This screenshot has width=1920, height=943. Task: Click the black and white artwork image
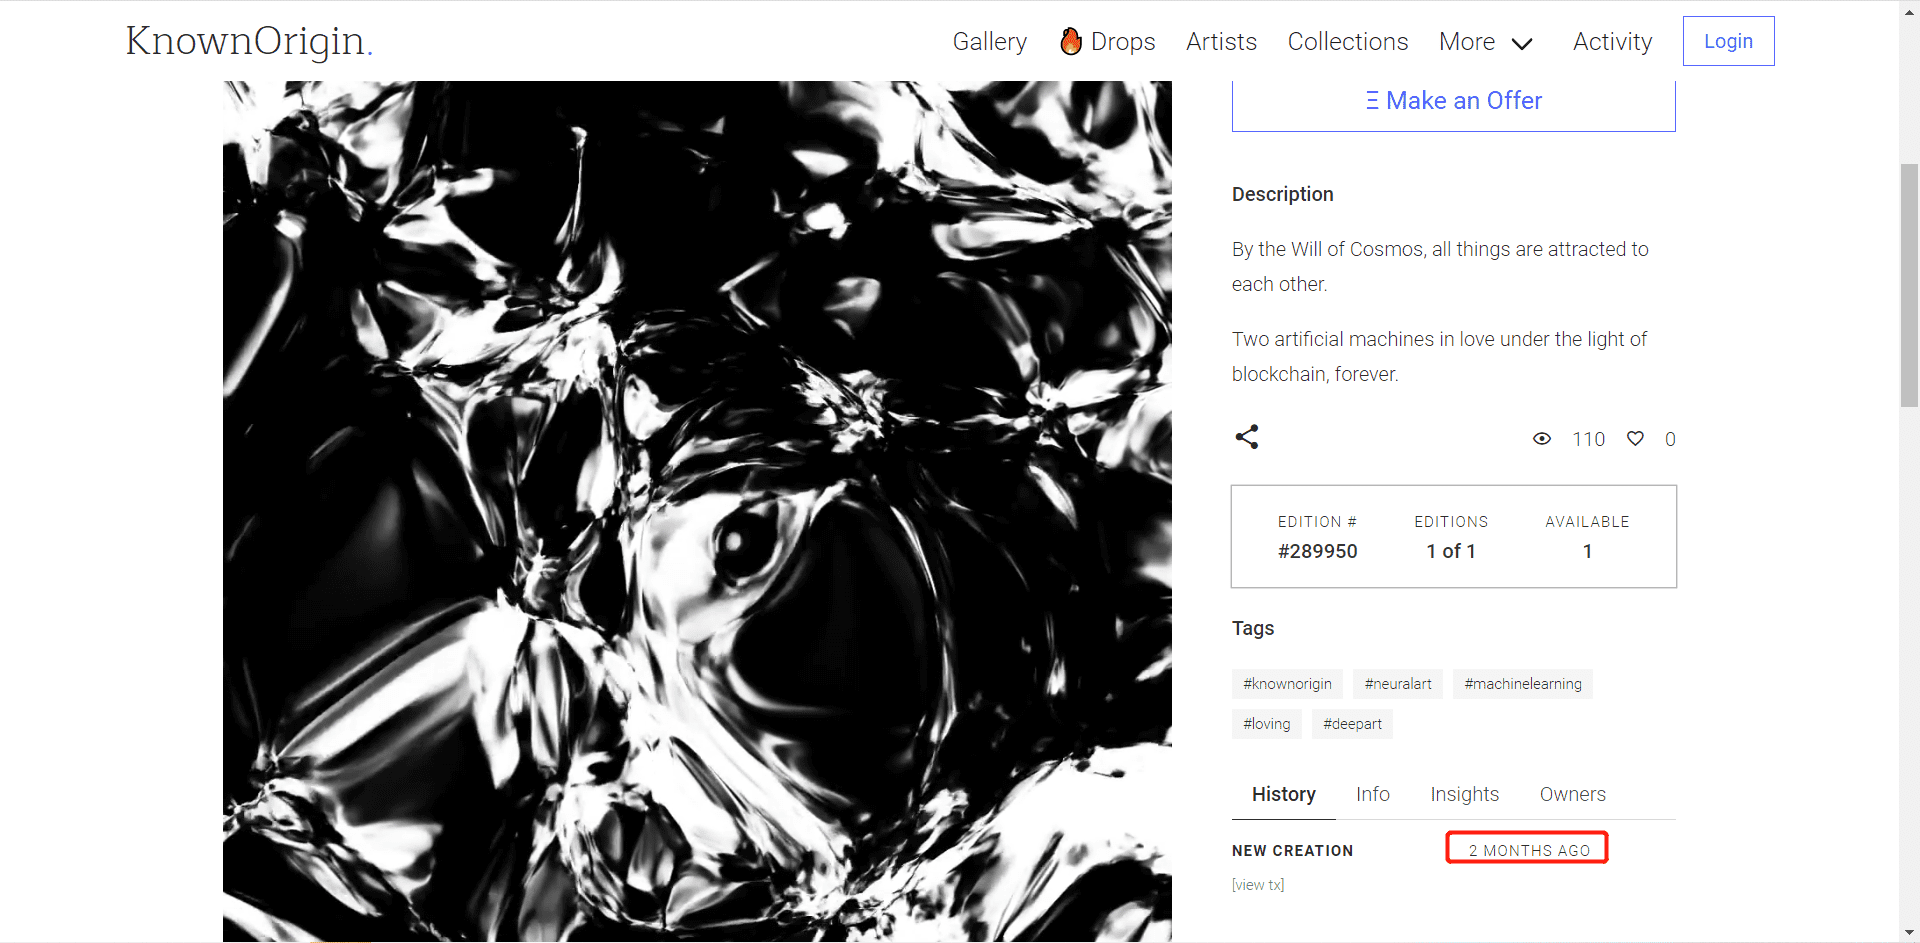point(697,511)
